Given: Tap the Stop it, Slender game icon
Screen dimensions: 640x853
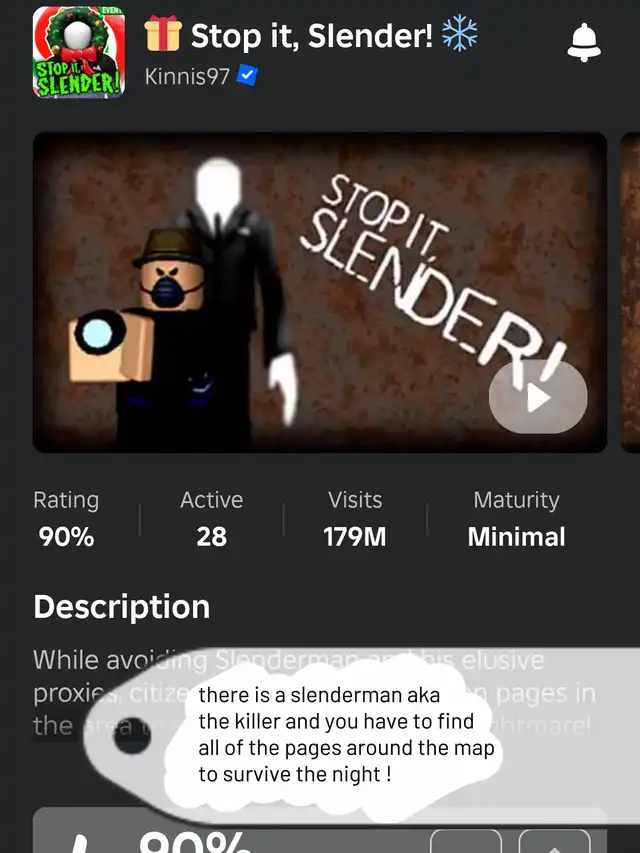Looking at the screenshot, I should pos(79,52).
